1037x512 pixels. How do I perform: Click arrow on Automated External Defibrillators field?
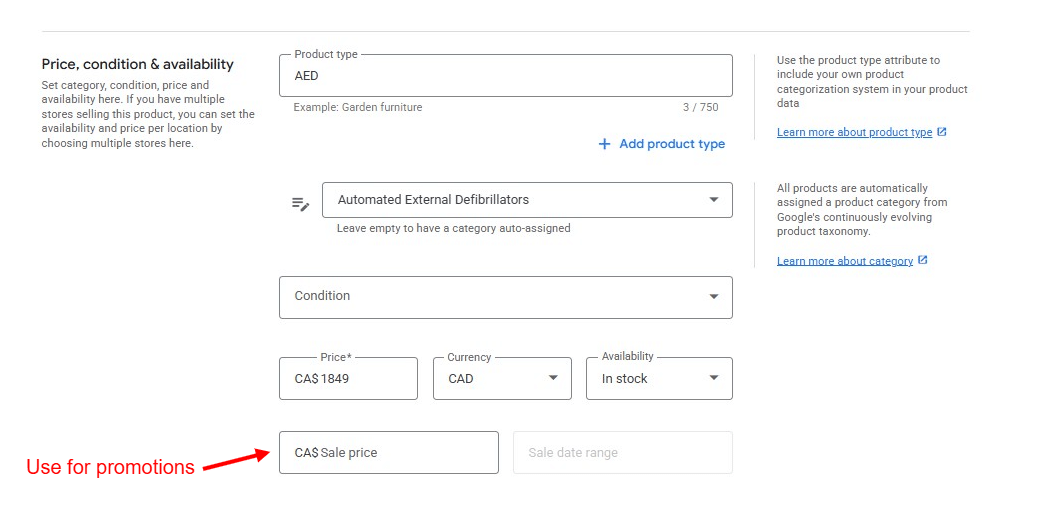pyautogui.click(x=713, y=200)
